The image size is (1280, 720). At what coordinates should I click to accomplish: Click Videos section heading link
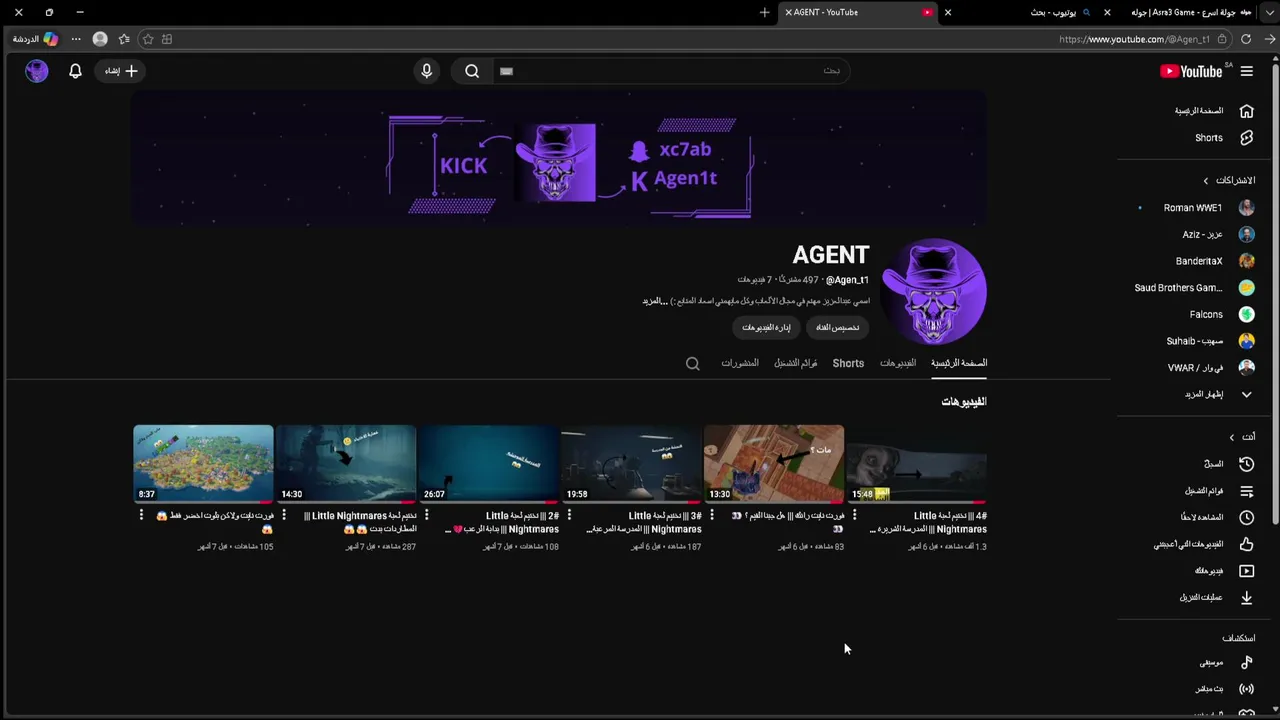(x=964, y=402)
